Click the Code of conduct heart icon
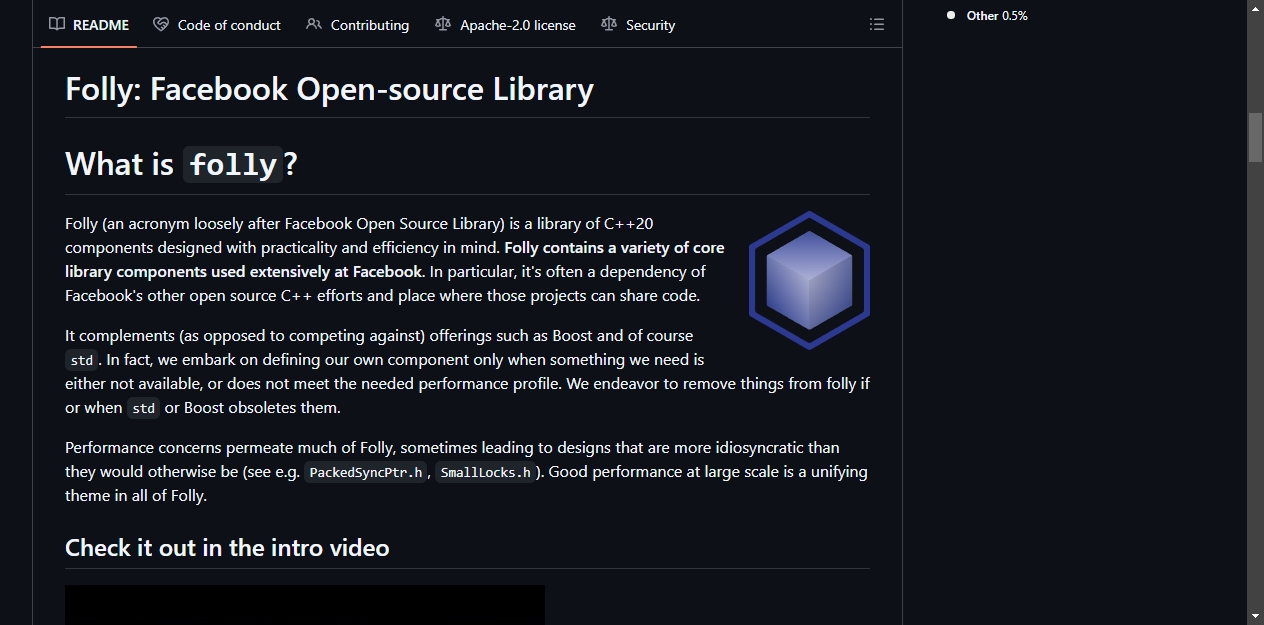Viewport: 1264px width, 625px height. tap(161, 25)
